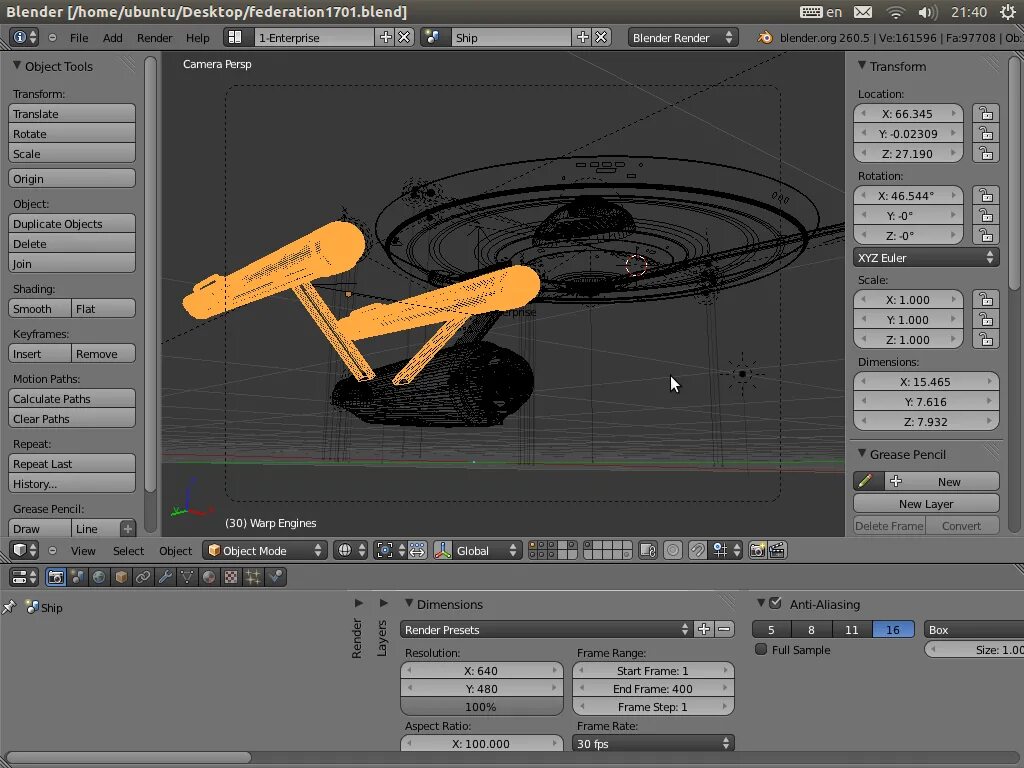1024x768 pixels.
Task: Click the New Layer button
Action: pos(926,504)
